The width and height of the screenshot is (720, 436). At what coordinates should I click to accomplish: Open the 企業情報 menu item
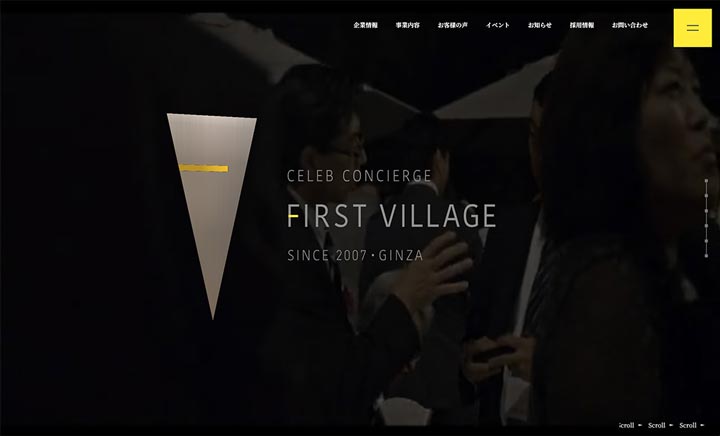(x=366, y=25)
